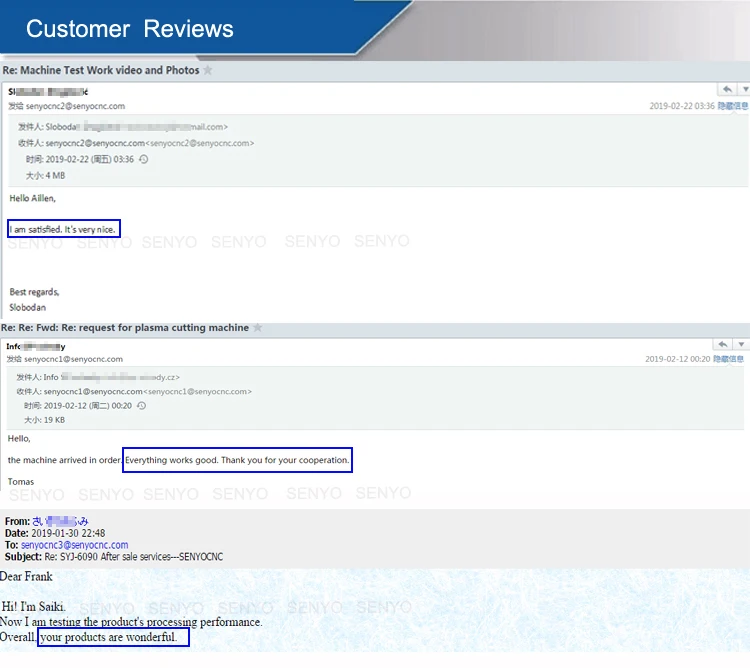This screenshot has height=668, width=750.
Task: Click clock icon next to 2019-02-22 03:36 time
Action: (x=143, y=159)
